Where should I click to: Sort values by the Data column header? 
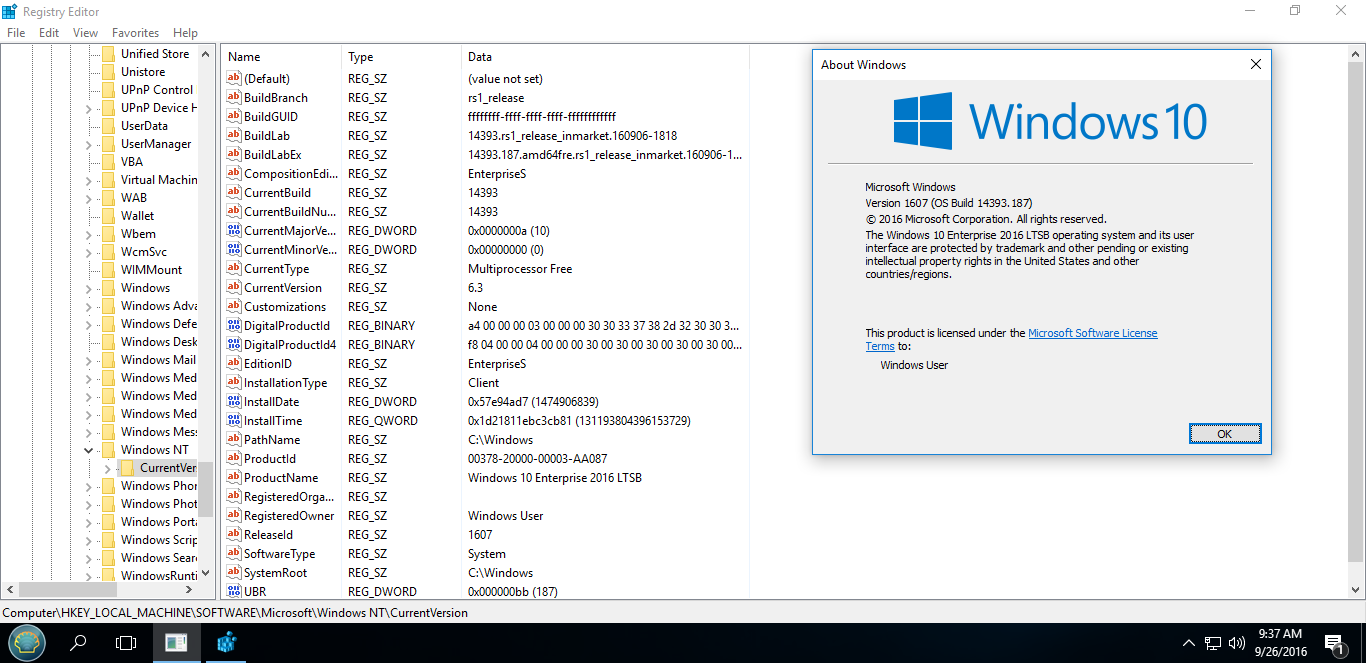[x=605, y=57]
